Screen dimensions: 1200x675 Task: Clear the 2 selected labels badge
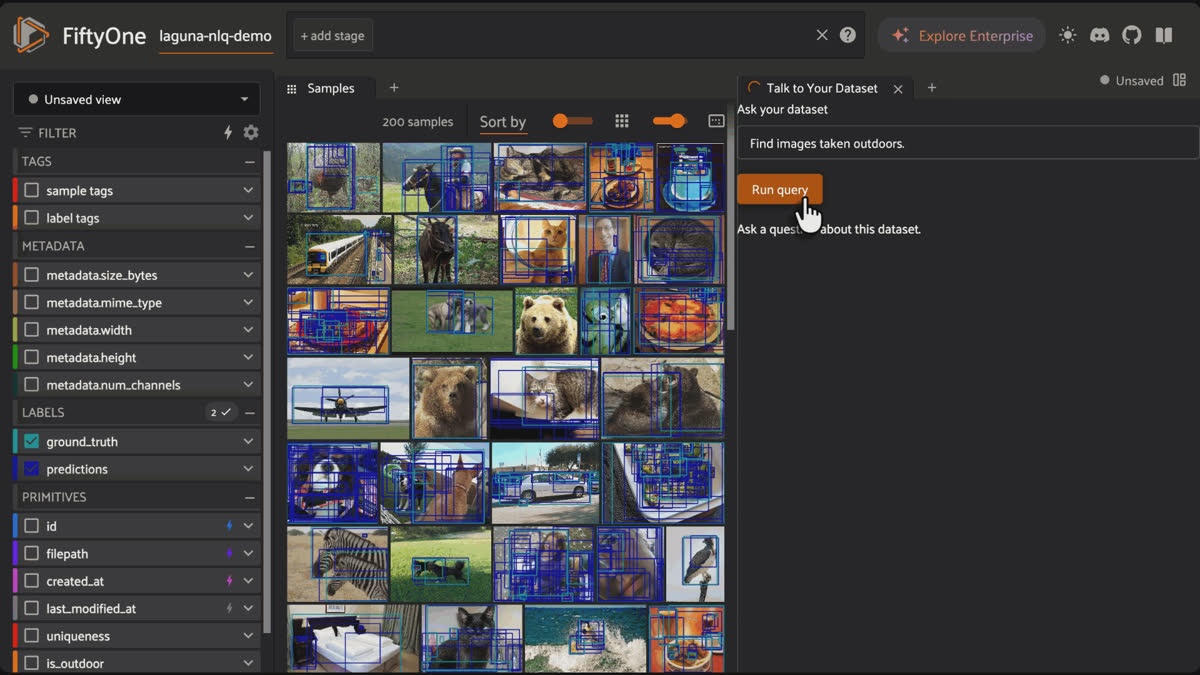(x=220, y=412)
